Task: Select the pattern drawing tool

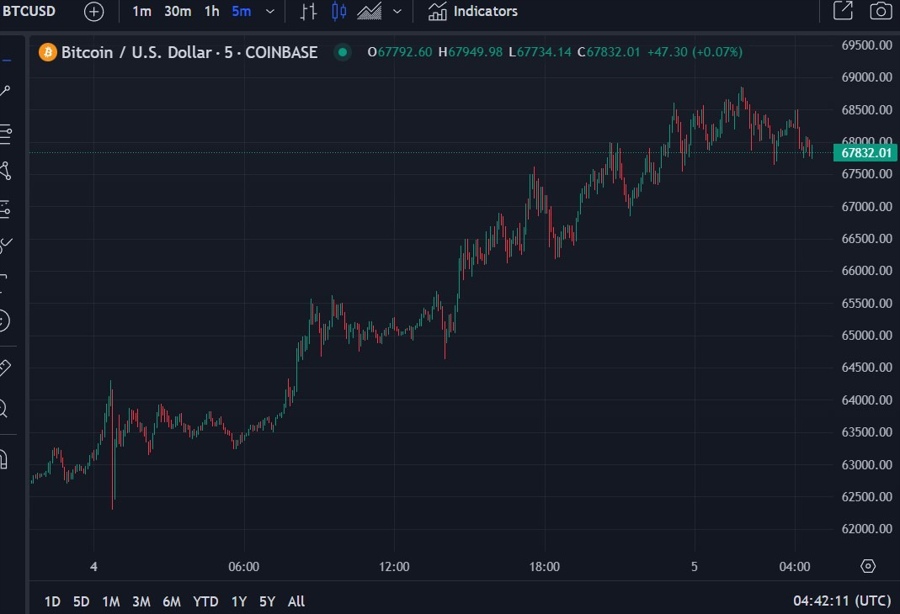Action: click(5, 170)
